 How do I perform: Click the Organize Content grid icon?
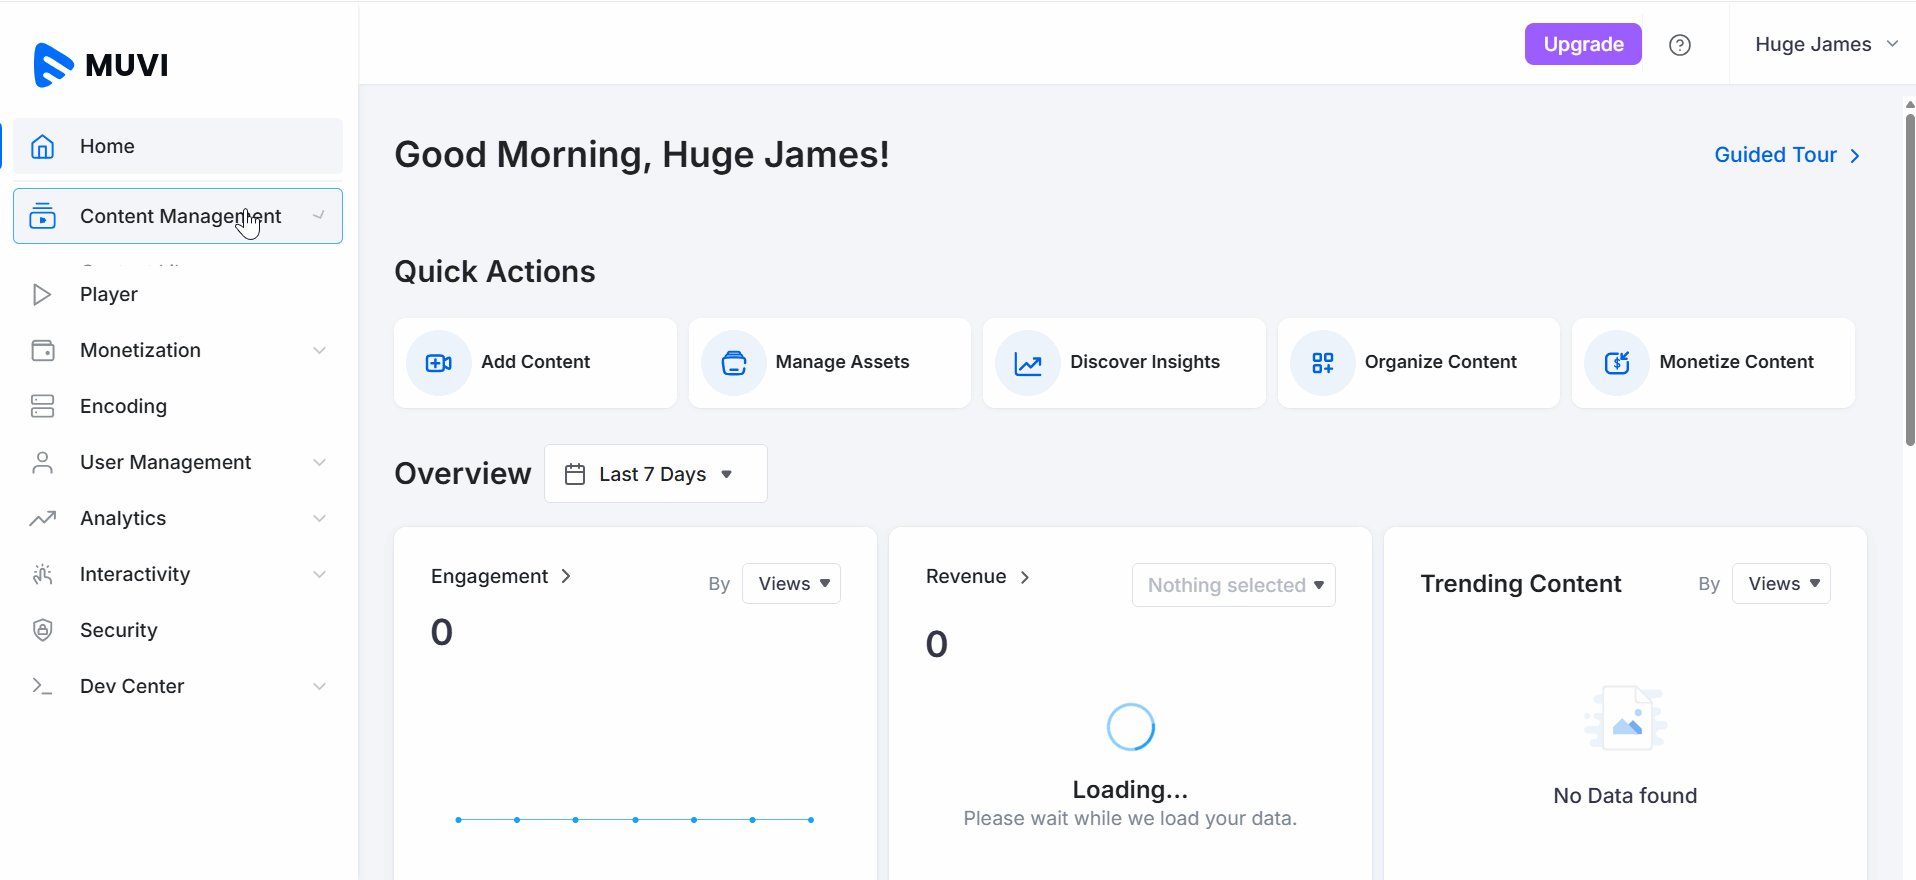click(1323, 363)
